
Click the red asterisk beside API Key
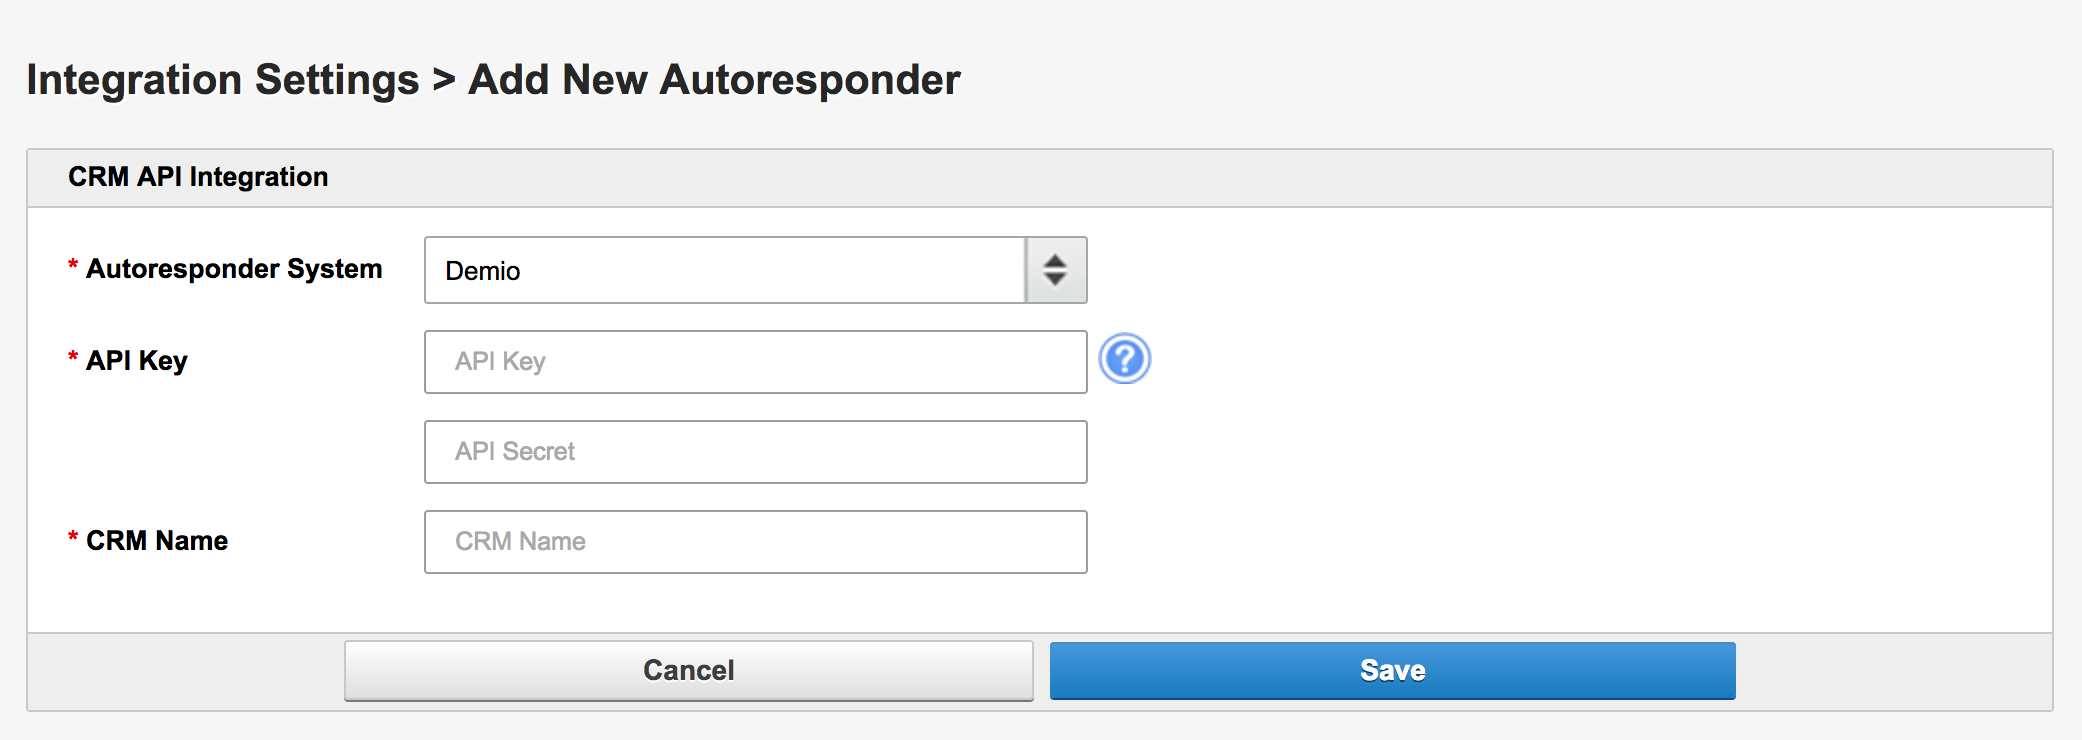73,357
